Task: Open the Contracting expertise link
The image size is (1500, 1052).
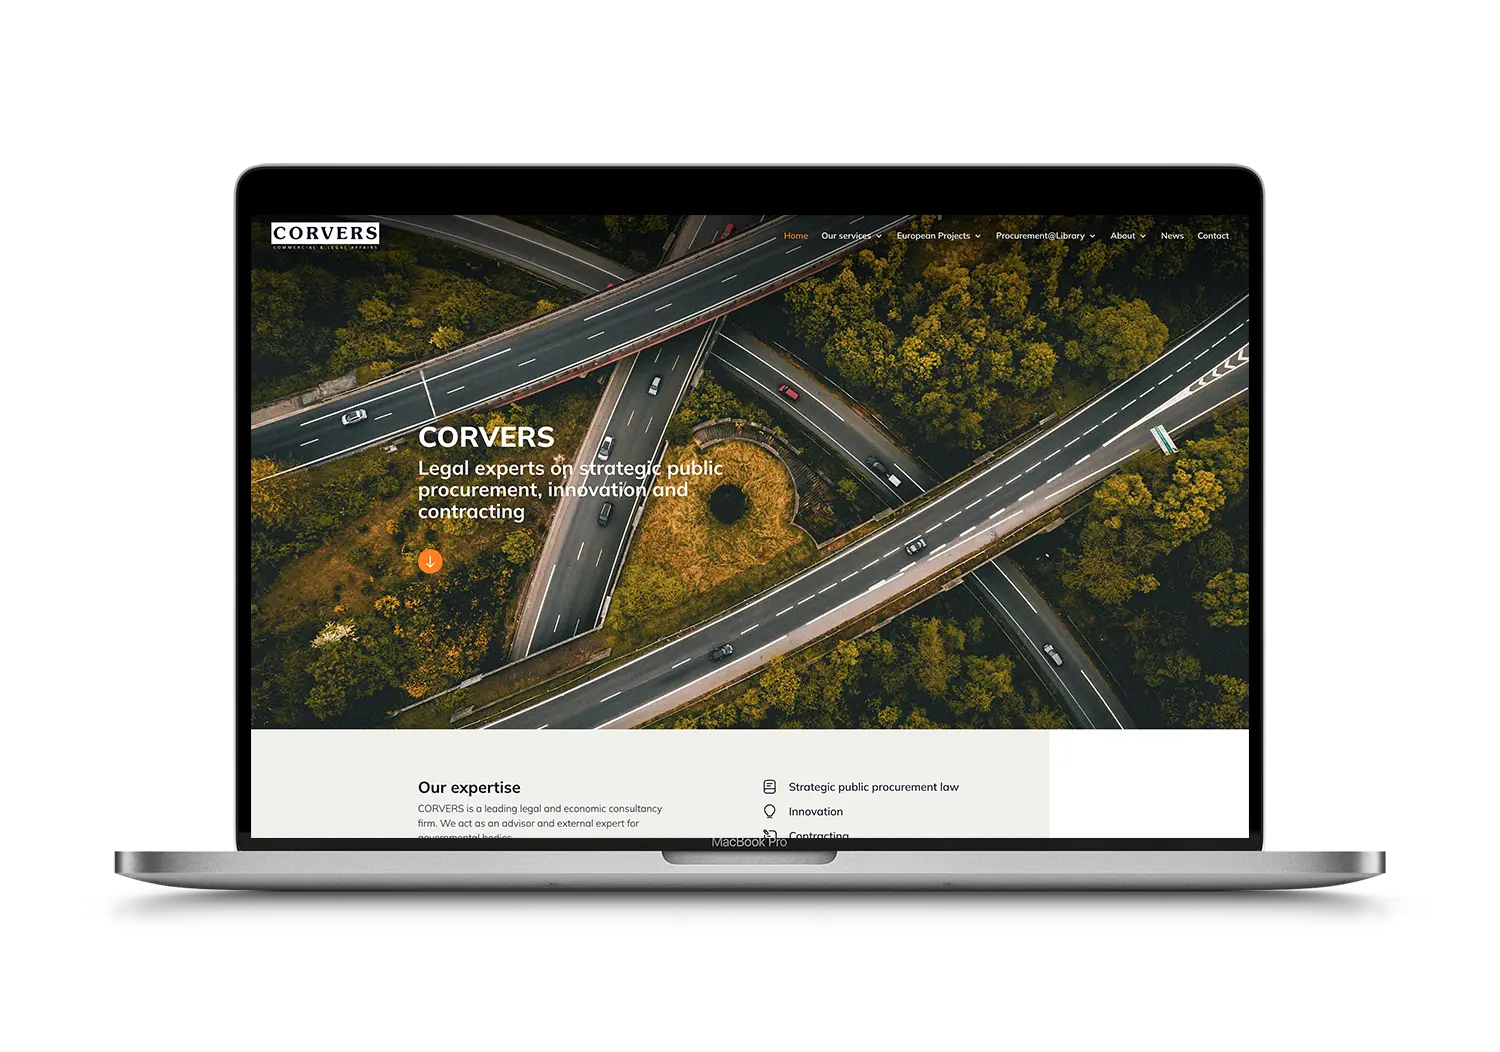Action: (x=818, y=834)
